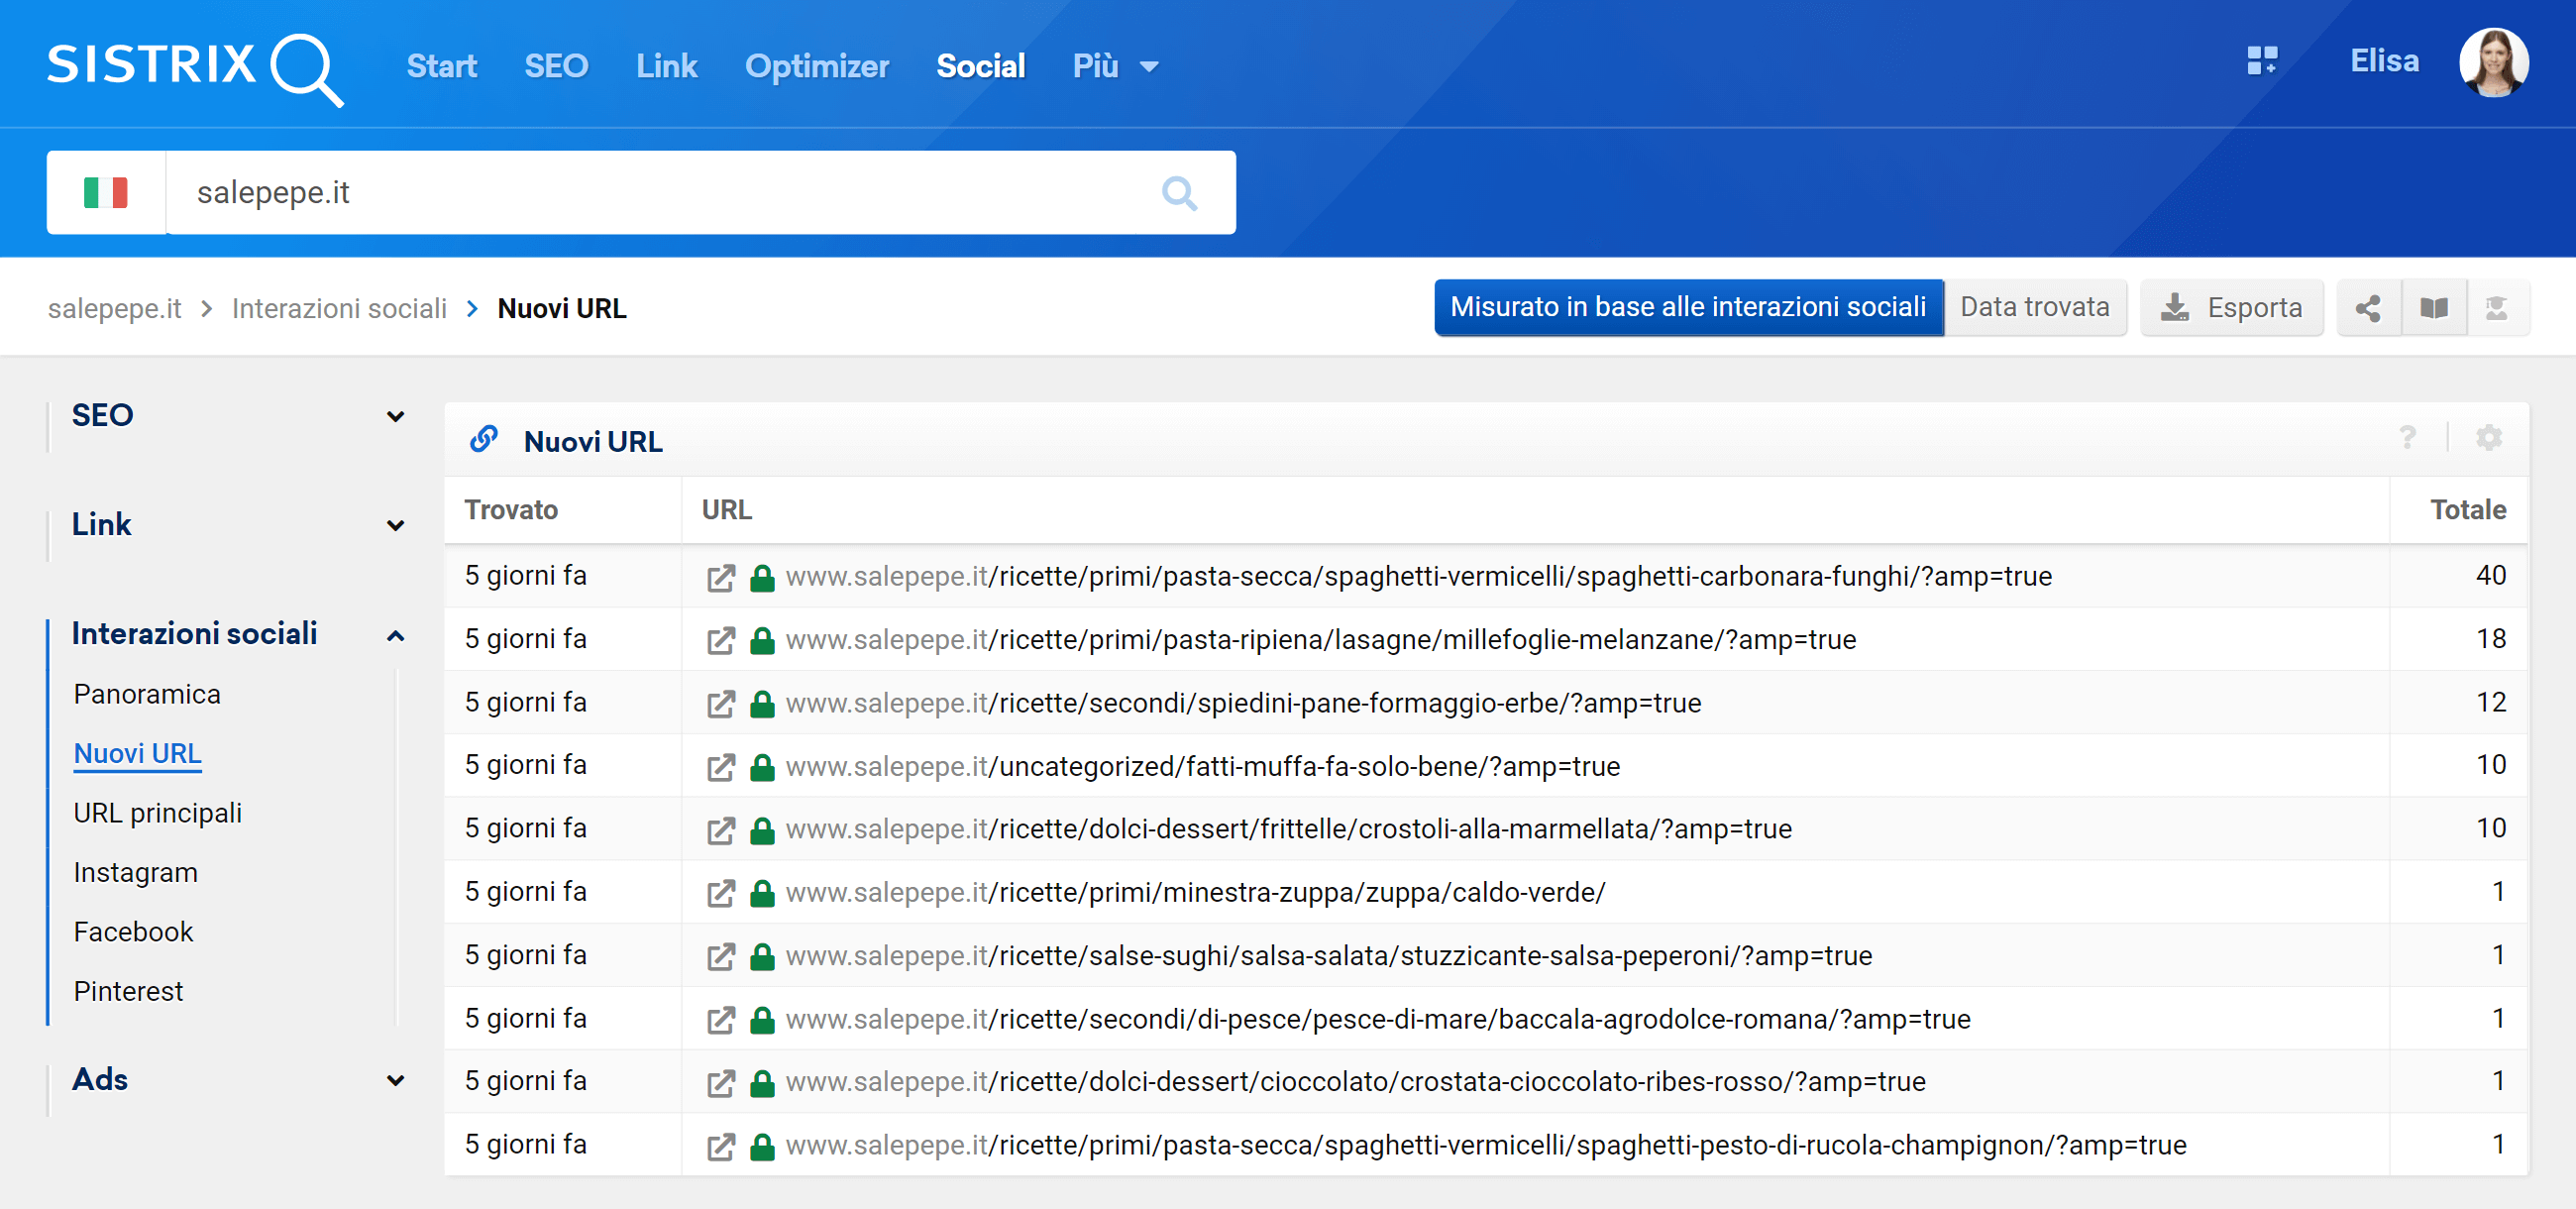Open the fatti-muffa-fa-solo-bene URL link
Viewport: 2576px width, 1209px height.
coord(1202,766)
